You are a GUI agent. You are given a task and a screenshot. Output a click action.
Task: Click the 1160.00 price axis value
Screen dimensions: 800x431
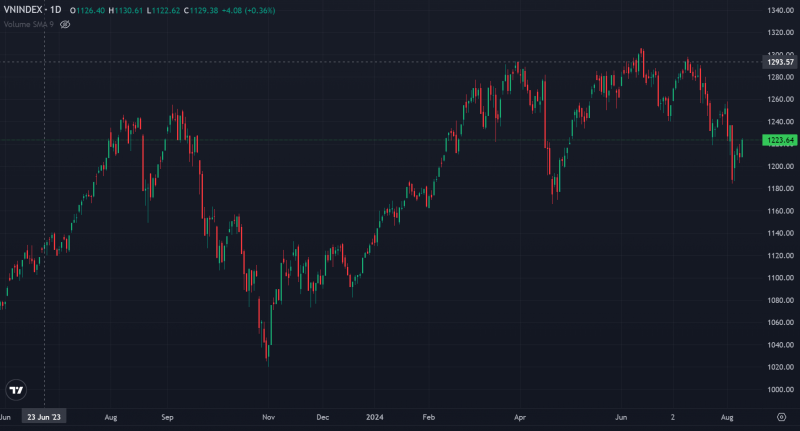coord(781,211)
